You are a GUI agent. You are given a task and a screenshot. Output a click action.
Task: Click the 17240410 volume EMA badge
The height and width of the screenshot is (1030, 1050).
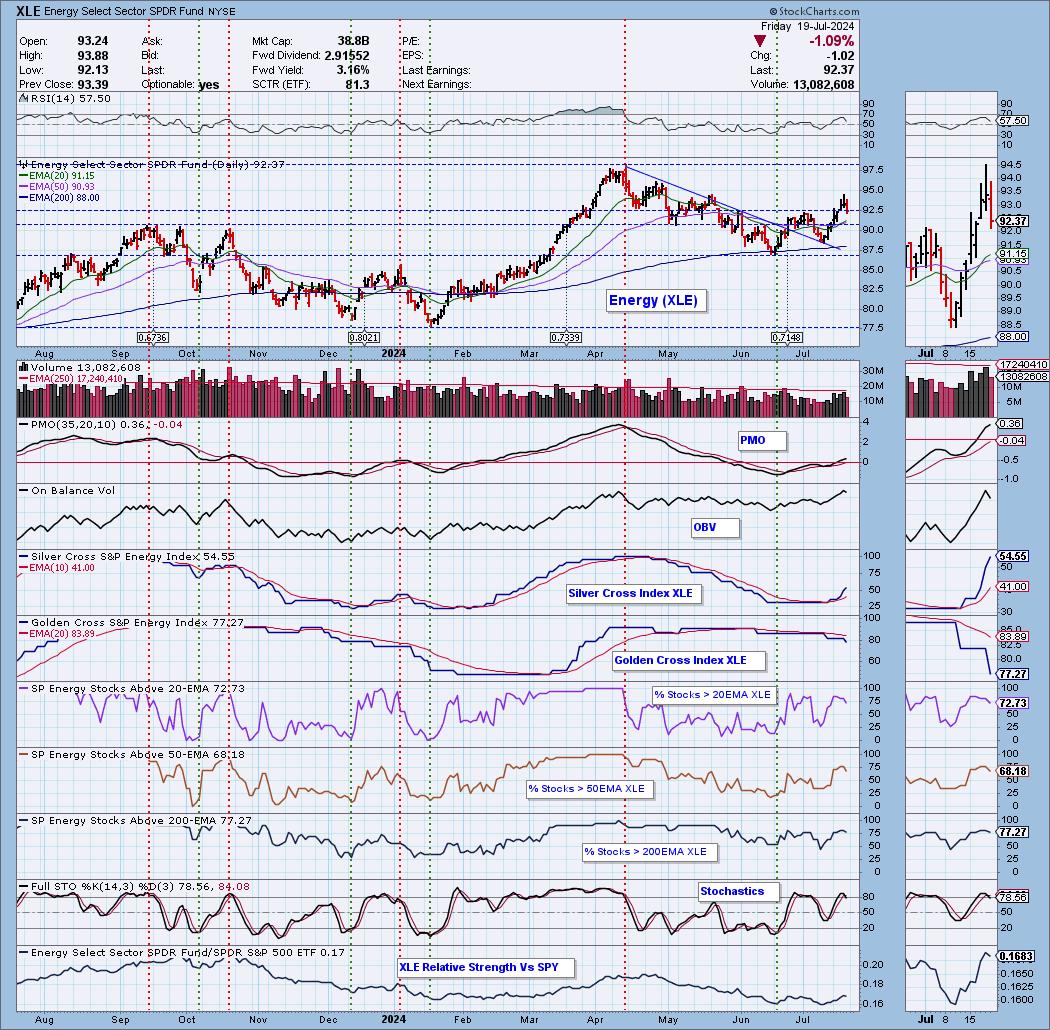click(x=1023, y=365)
